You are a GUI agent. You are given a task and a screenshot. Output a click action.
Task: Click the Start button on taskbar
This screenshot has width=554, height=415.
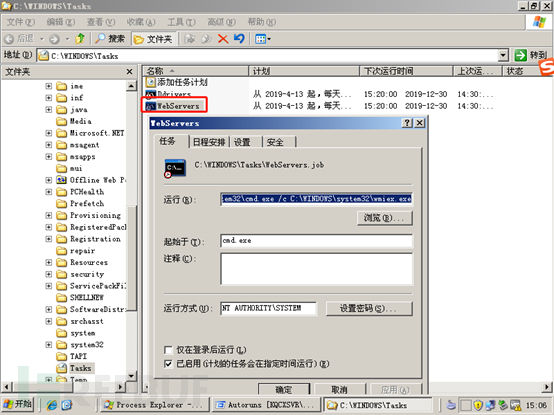(18, 404)
